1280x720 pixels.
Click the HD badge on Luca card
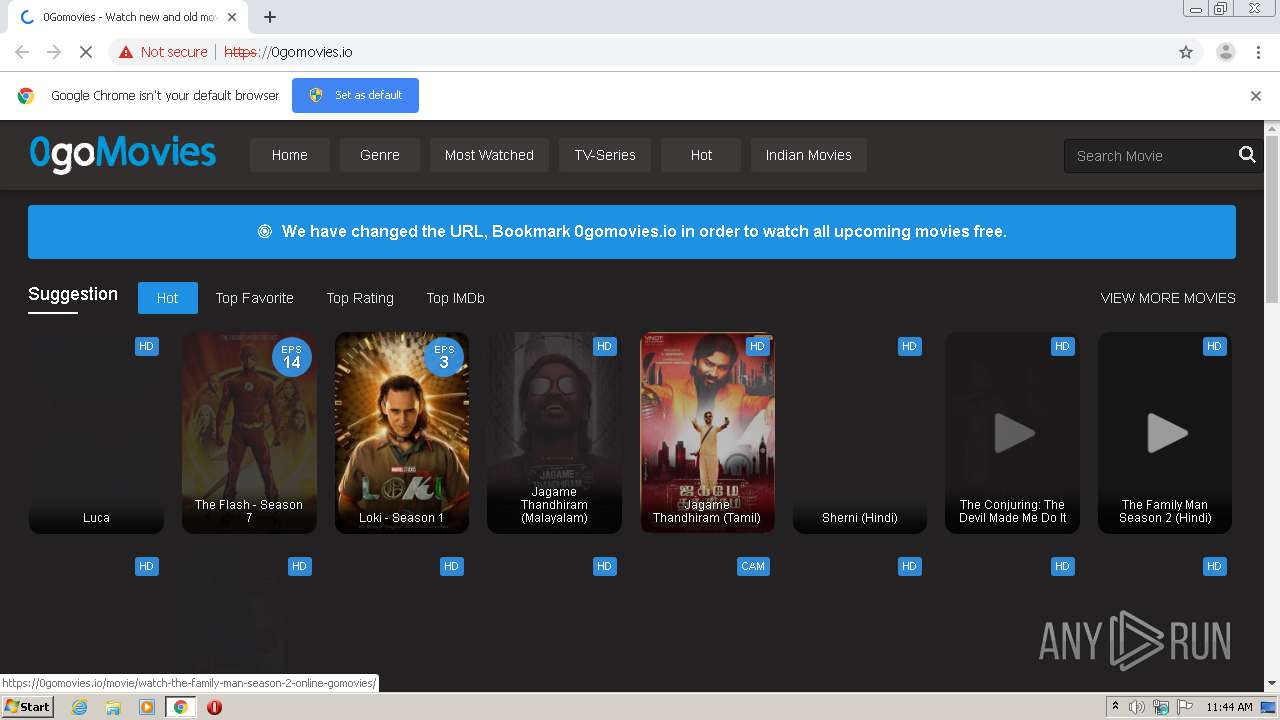[147, 346]
